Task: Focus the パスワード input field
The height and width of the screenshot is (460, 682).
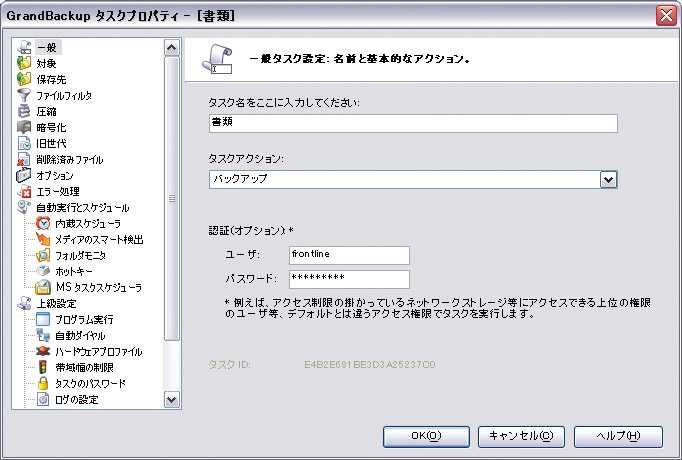Action: pos(349,279)
